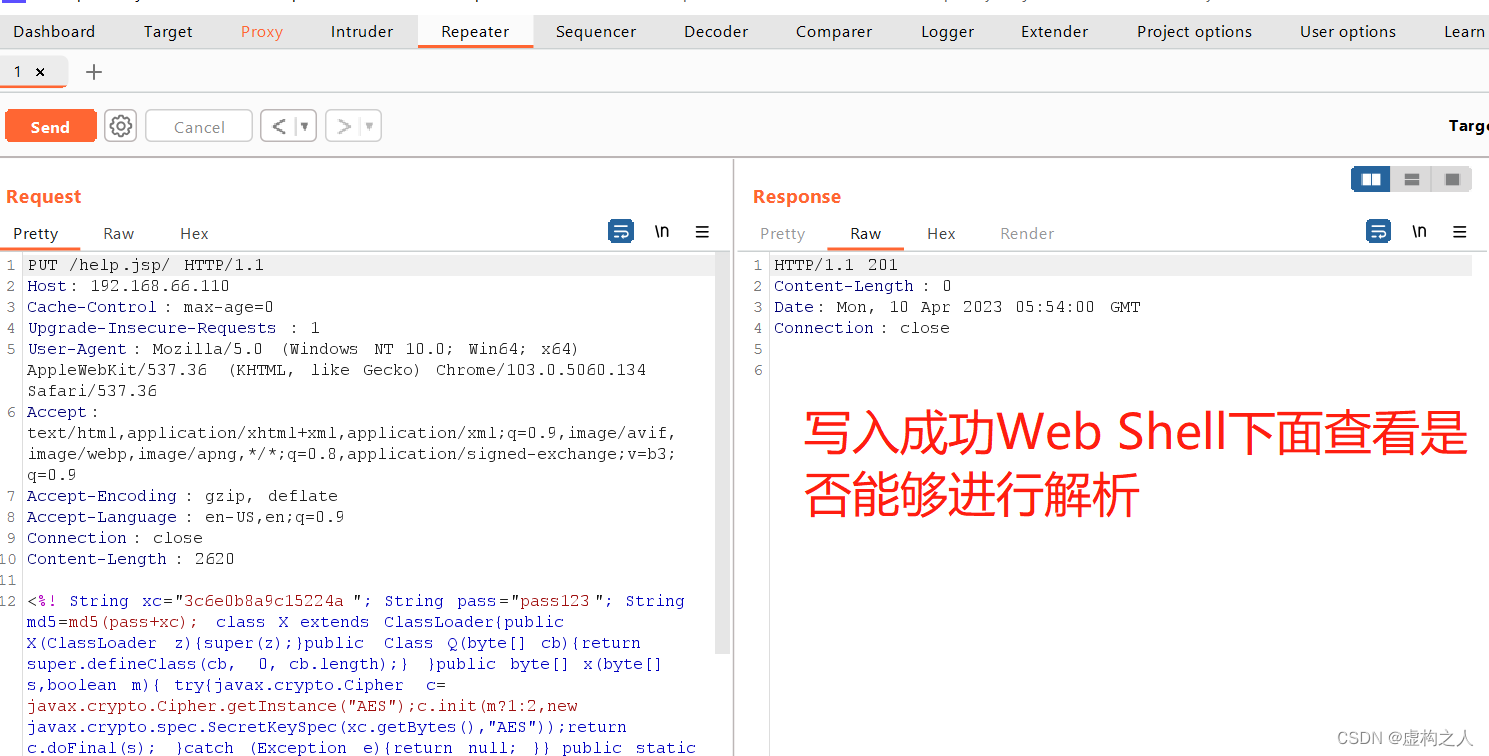Image resolution: width=1489 pixels, height=756 pixels.
Task: Go back to previous request in history
Action: point(279,126)
